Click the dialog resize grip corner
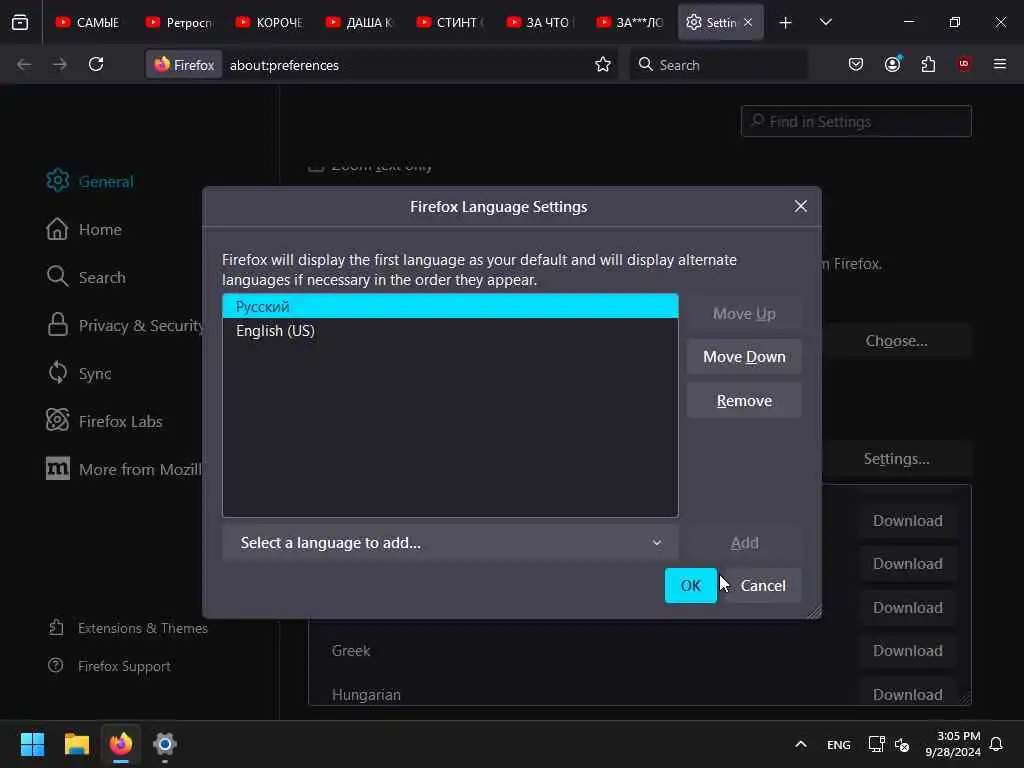 [814, 611]
